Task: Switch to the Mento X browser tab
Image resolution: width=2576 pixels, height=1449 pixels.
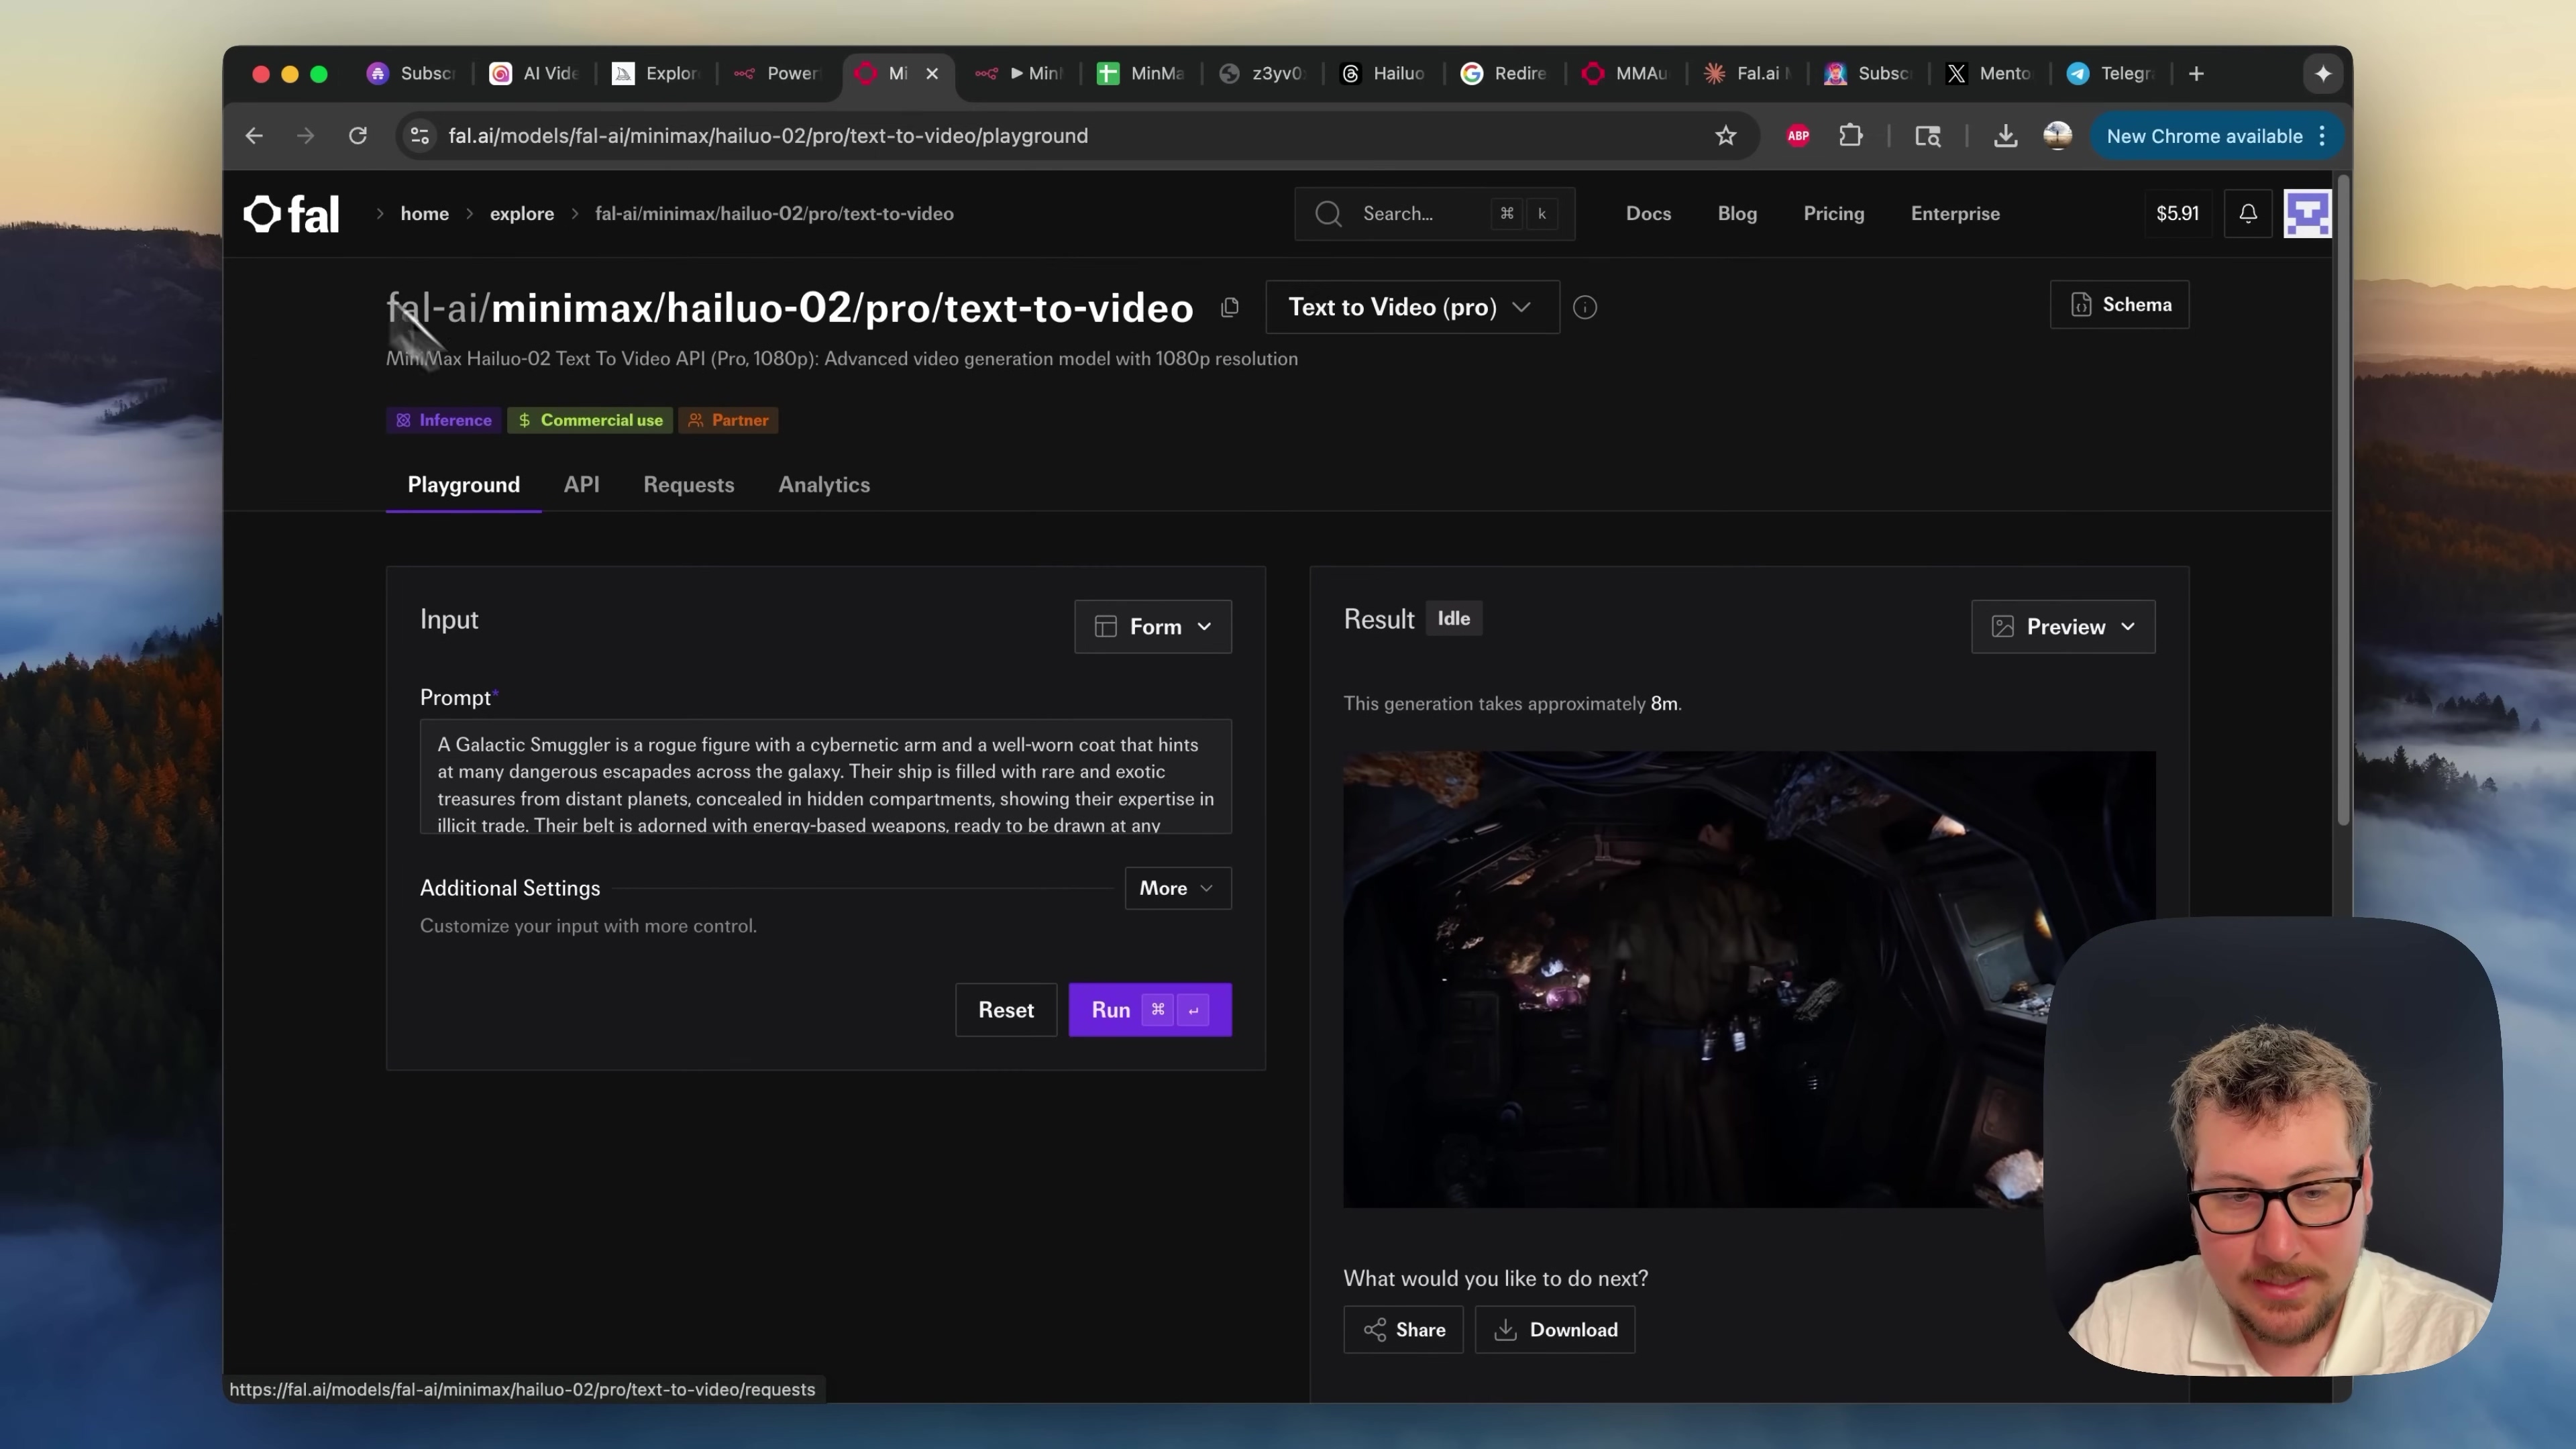Action: [1990, 74]
